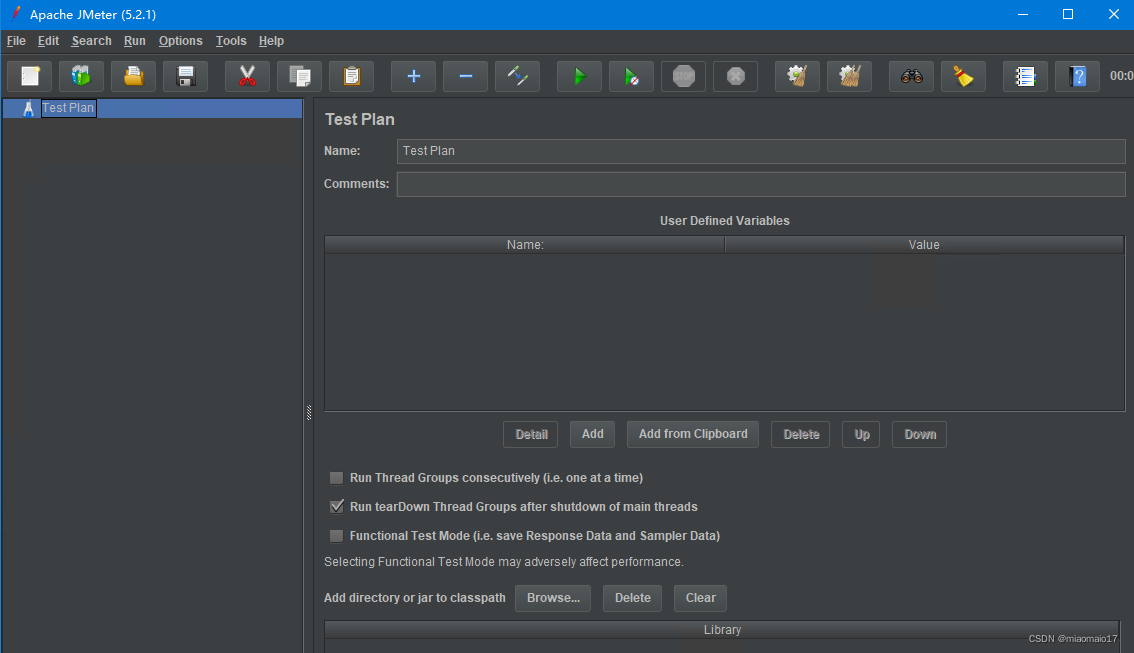Click the Add from Clipboard button

pyautogui.click(x=693, y=435)
